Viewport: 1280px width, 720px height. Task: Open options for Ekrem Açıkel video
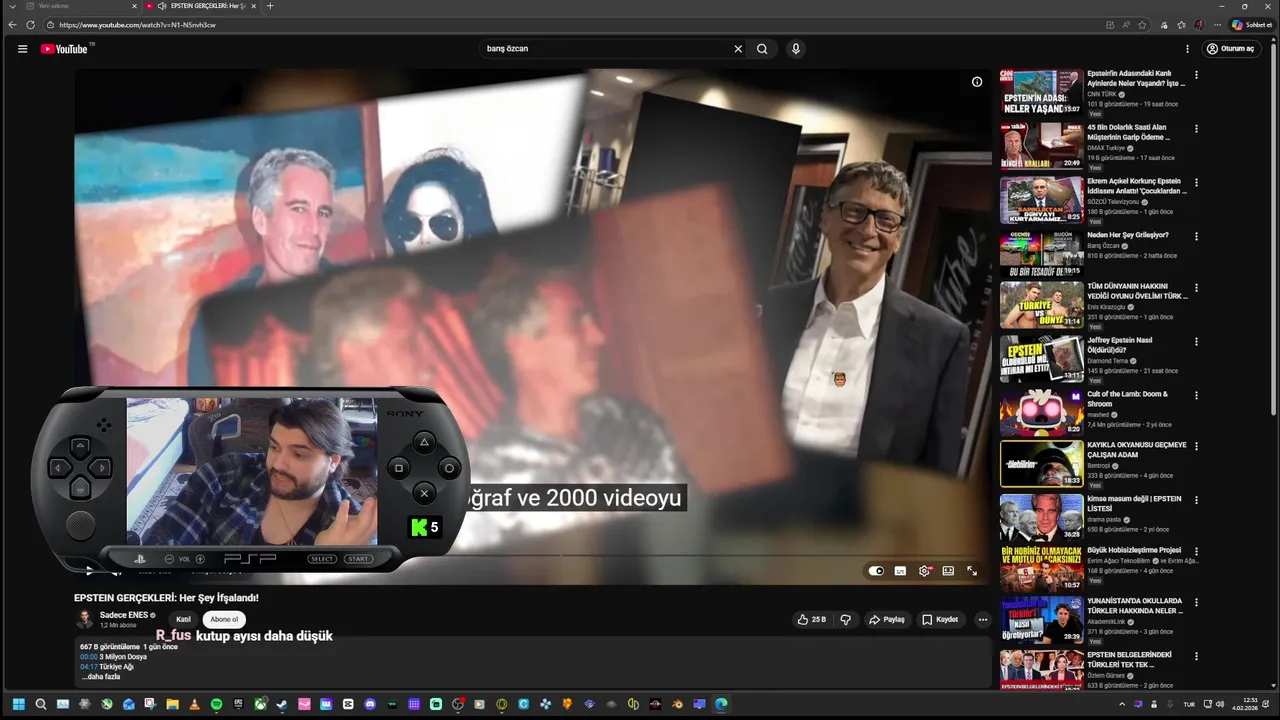pyautogui.click(x=1196, y=183)
